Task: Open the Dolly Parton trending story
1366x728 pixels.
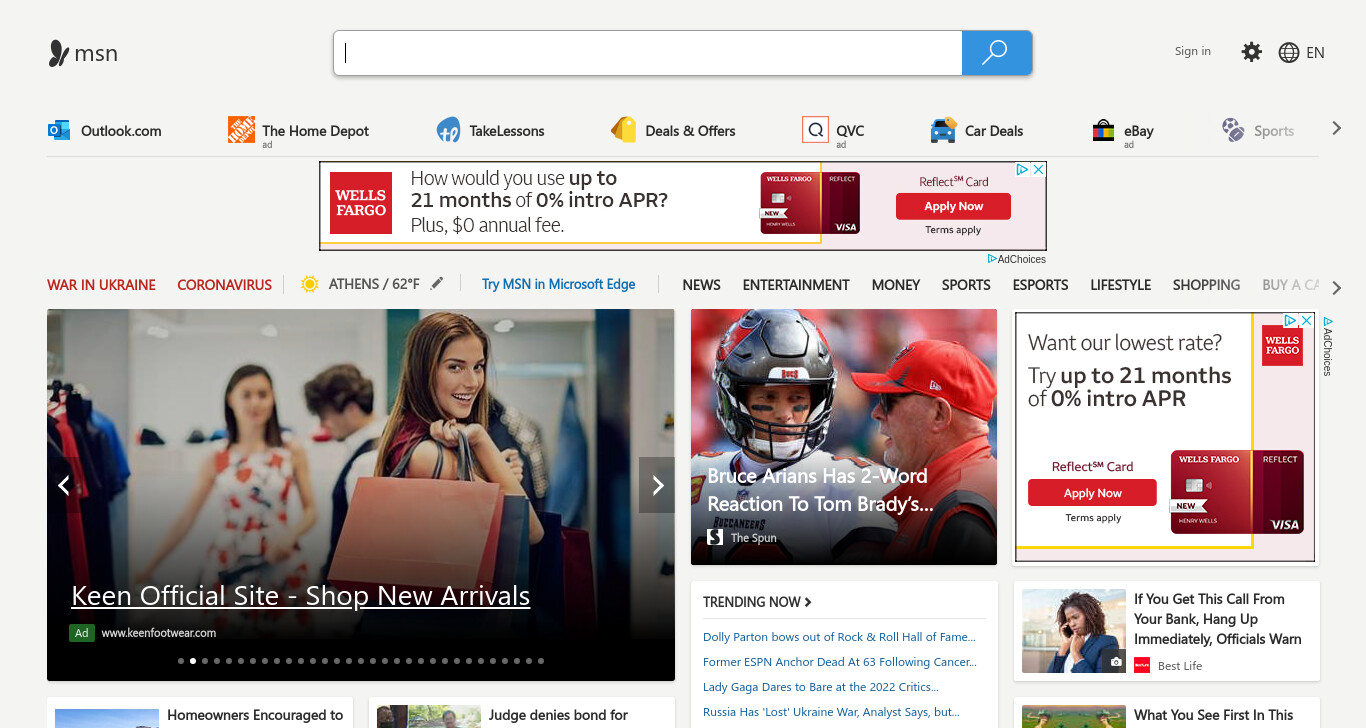Action: coord(839,637)
